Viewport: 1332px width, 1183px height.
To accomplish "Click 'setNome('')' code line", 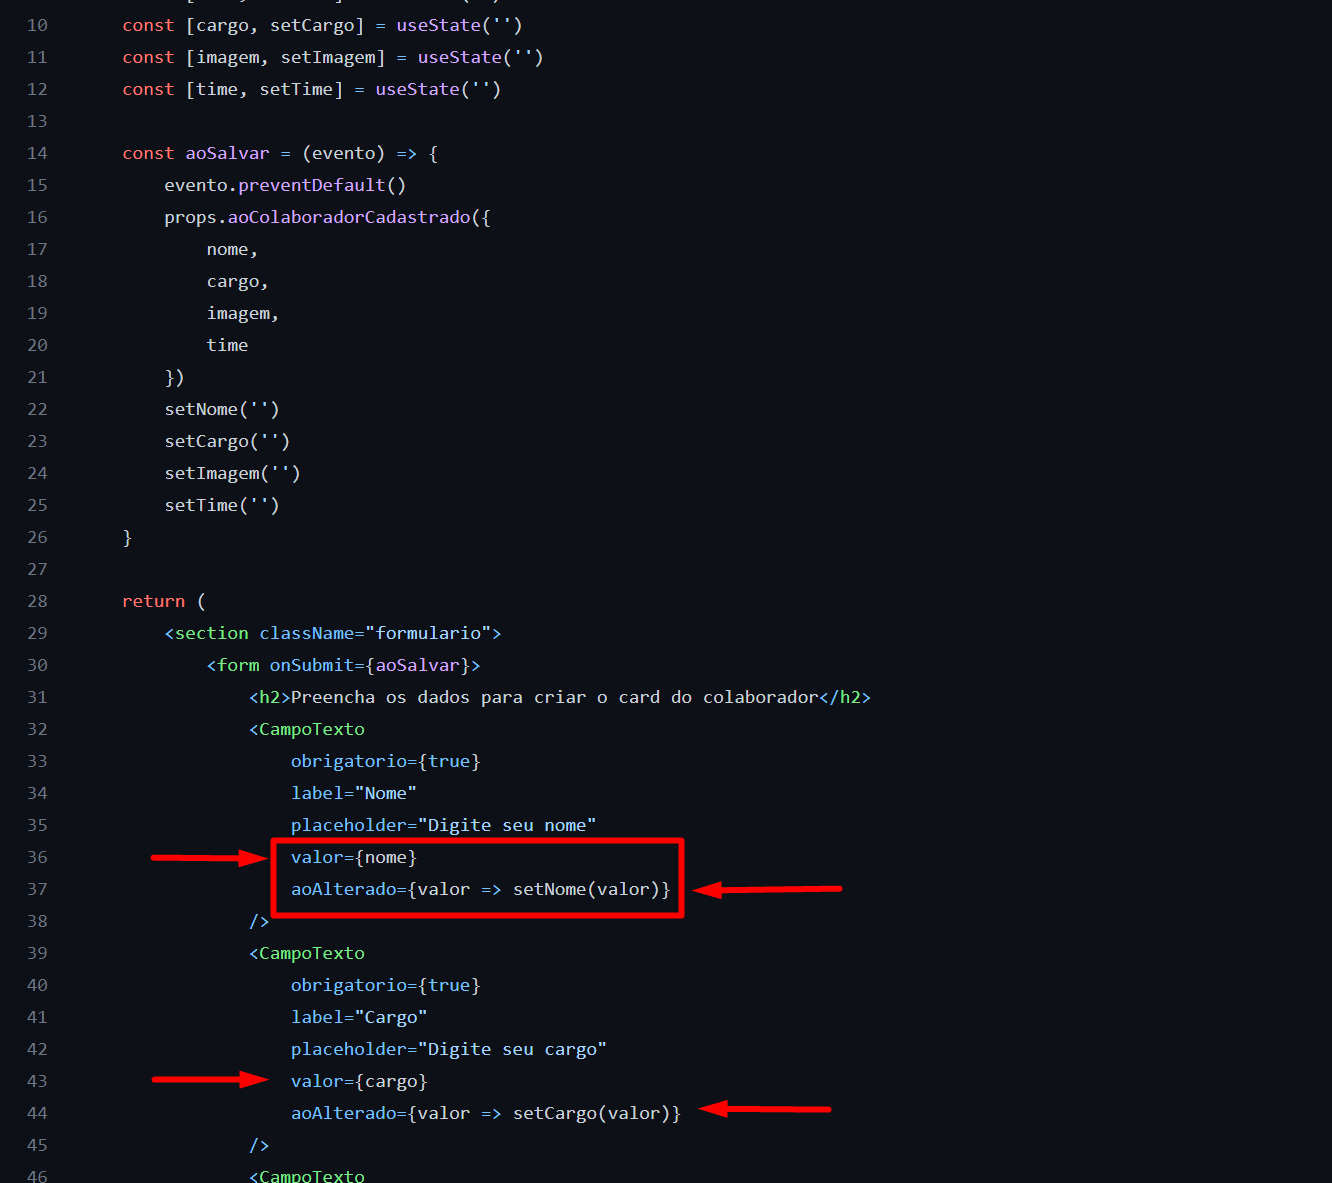I will pyautogui.click(x=222, y=409).
